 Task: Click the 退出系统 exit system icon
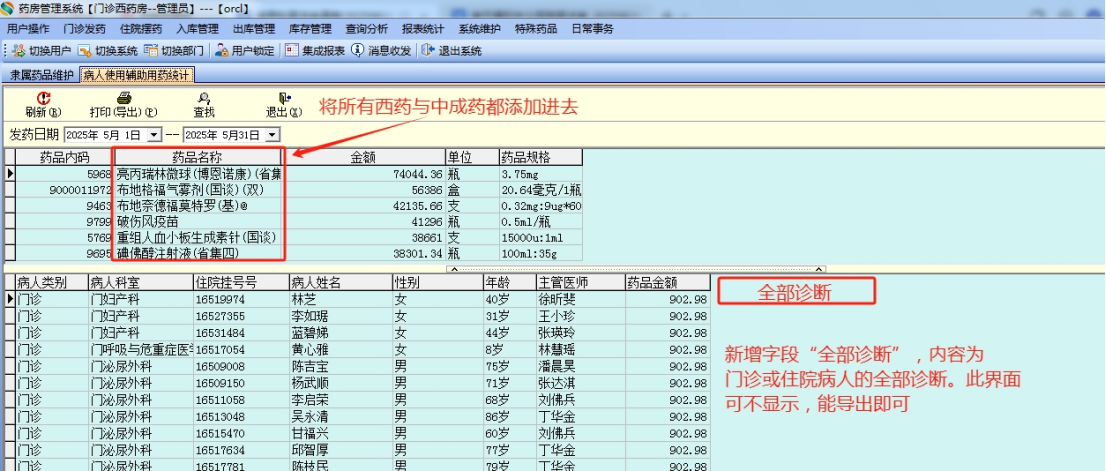pos(427,51)
